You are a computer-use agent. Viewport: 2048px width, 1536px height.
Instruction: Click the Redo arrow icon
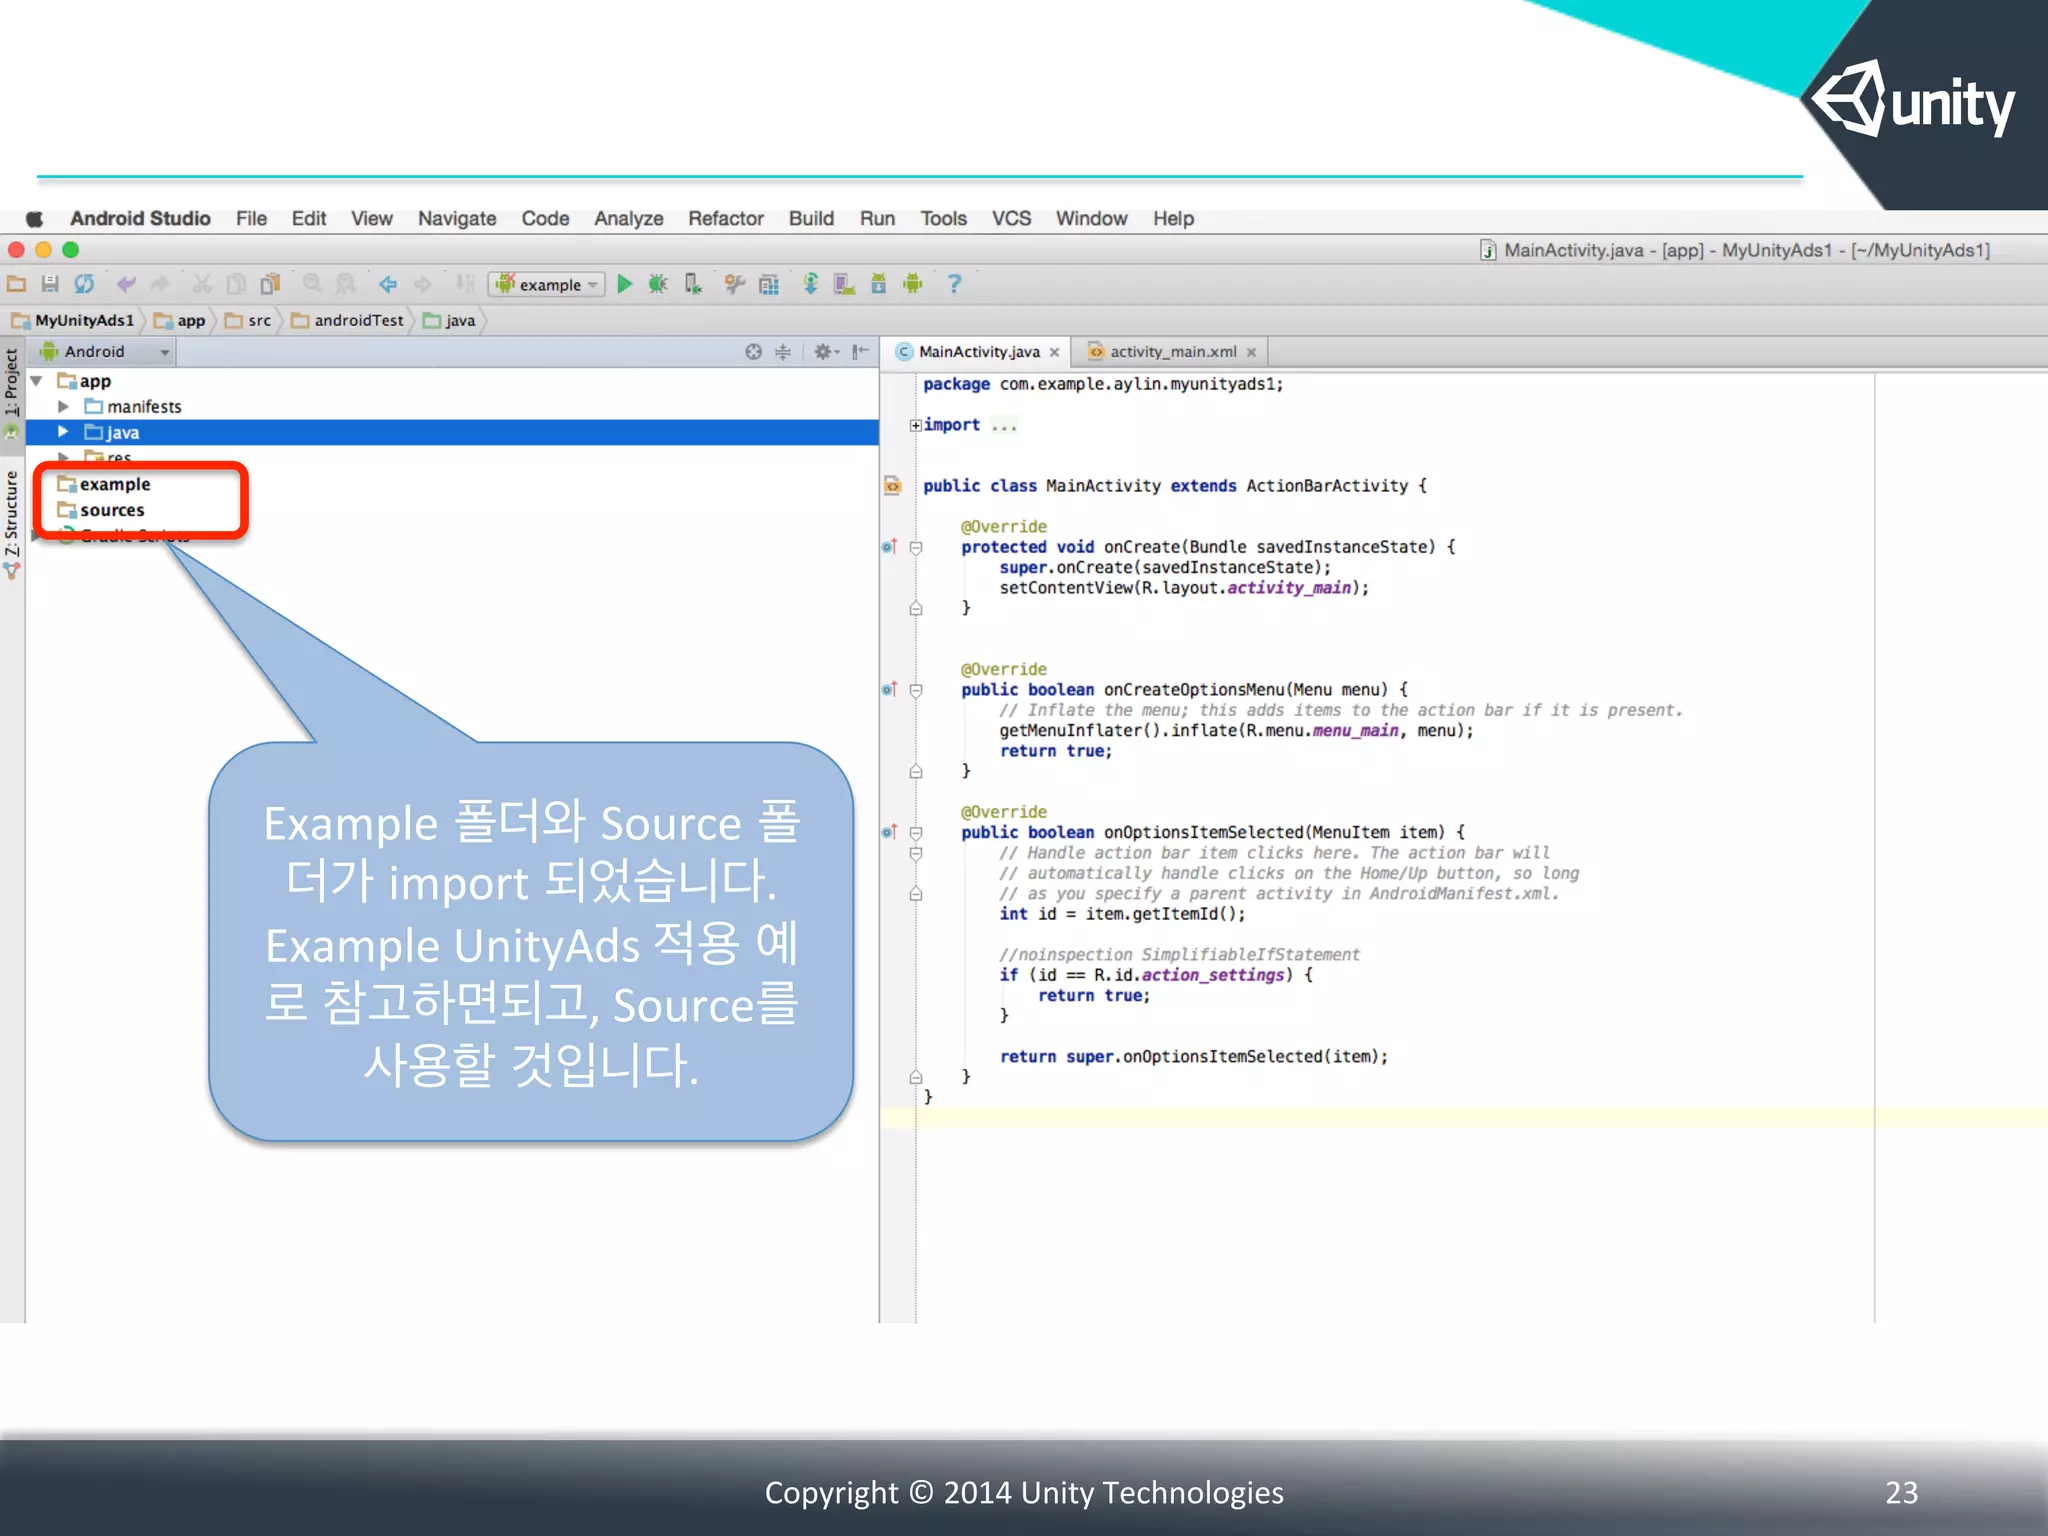click(x=160, y=285)
